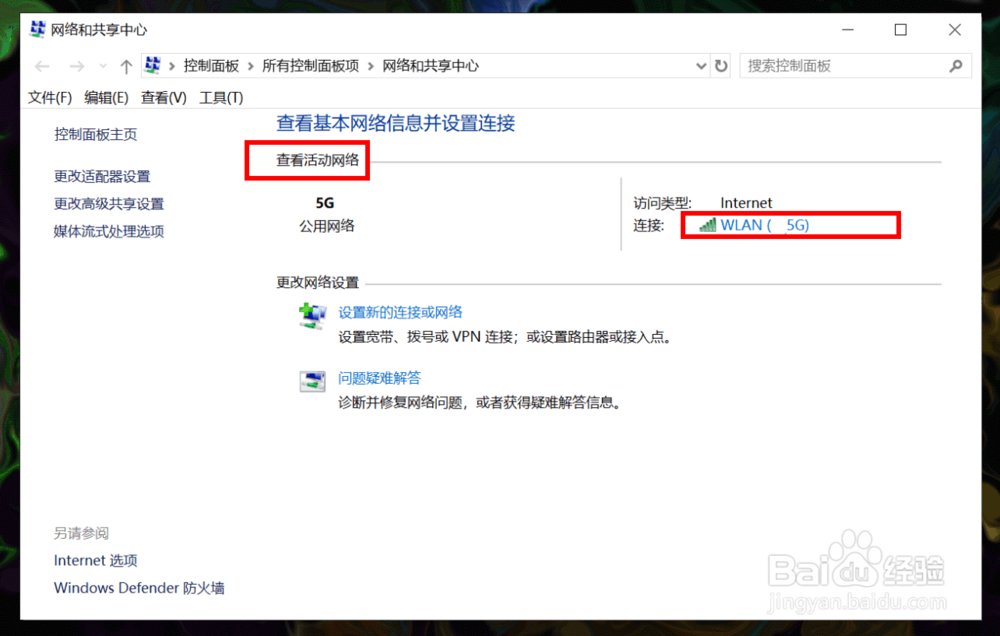Click the network icon in the title bar
Image resolution: width=1000 pixels, height=636 pixels.
point(37,29)
